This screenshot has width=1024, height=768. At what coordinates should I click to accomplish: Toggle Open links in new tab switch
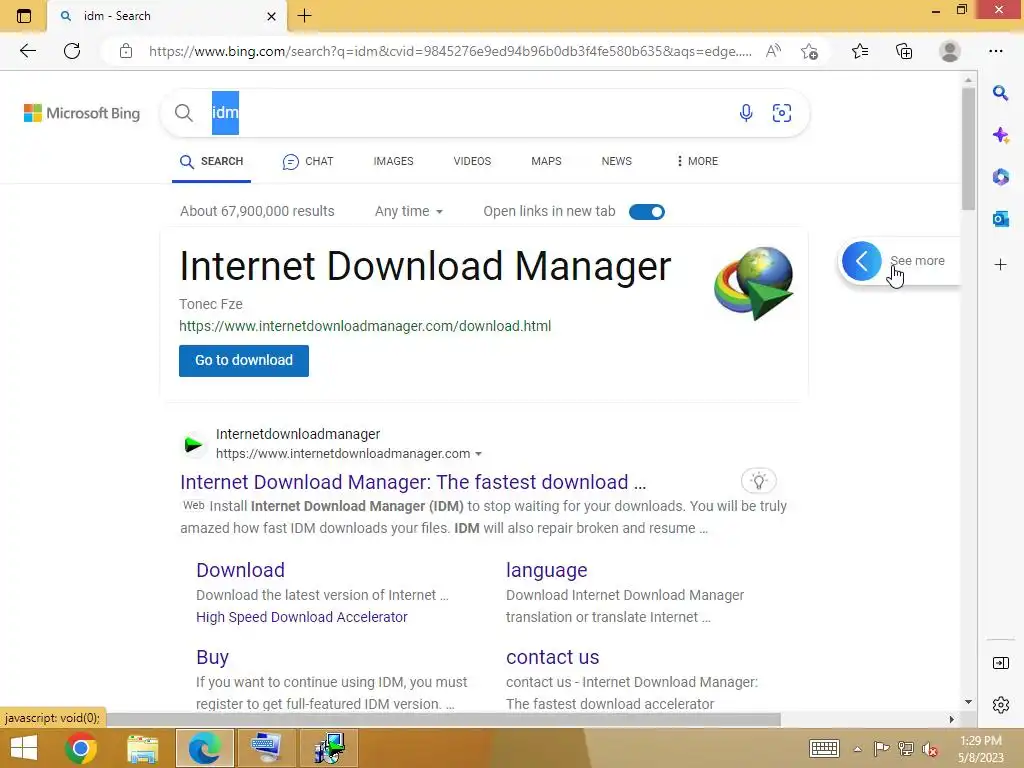647,212
